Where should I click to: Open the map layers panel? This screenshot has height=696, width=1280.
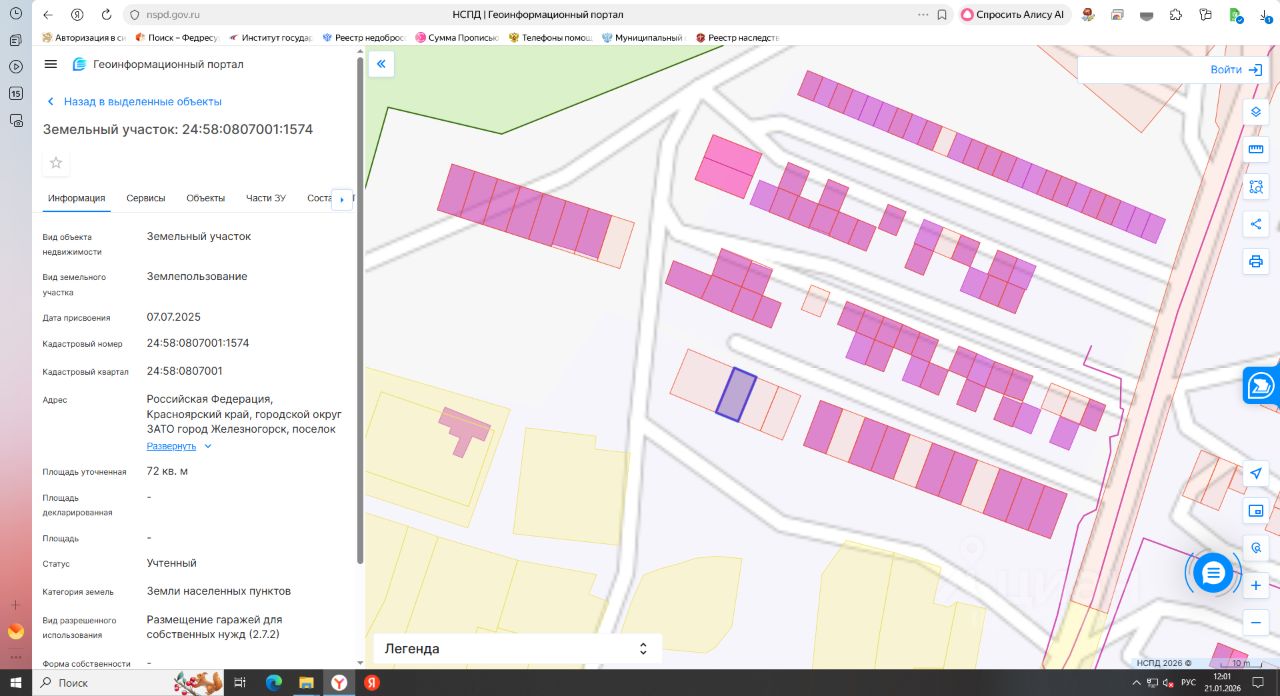pos(1256,112)
